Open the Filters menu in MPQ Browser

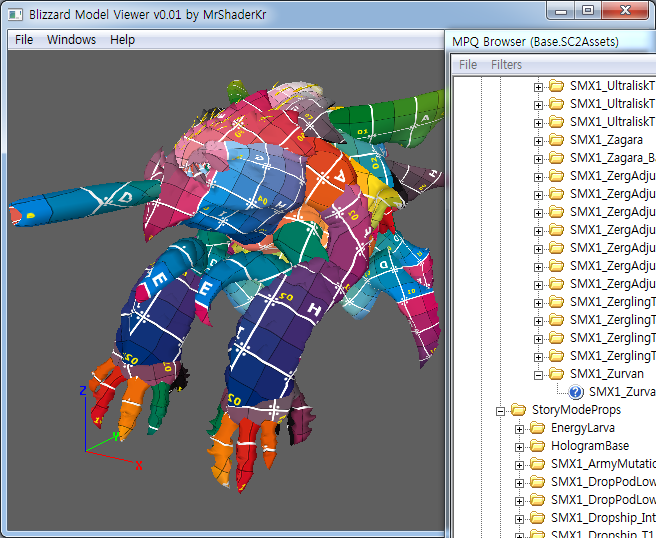(506, 64)
